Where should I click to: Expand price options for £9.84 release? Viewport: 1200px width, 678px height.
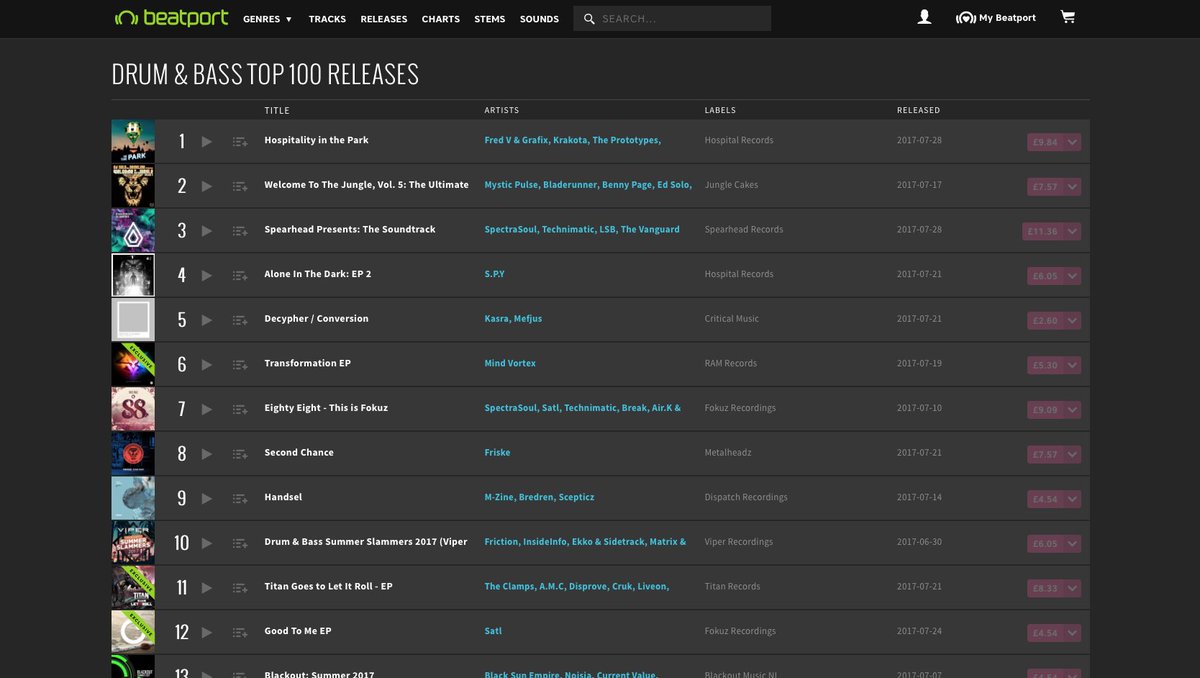[x=1073, y=142]
